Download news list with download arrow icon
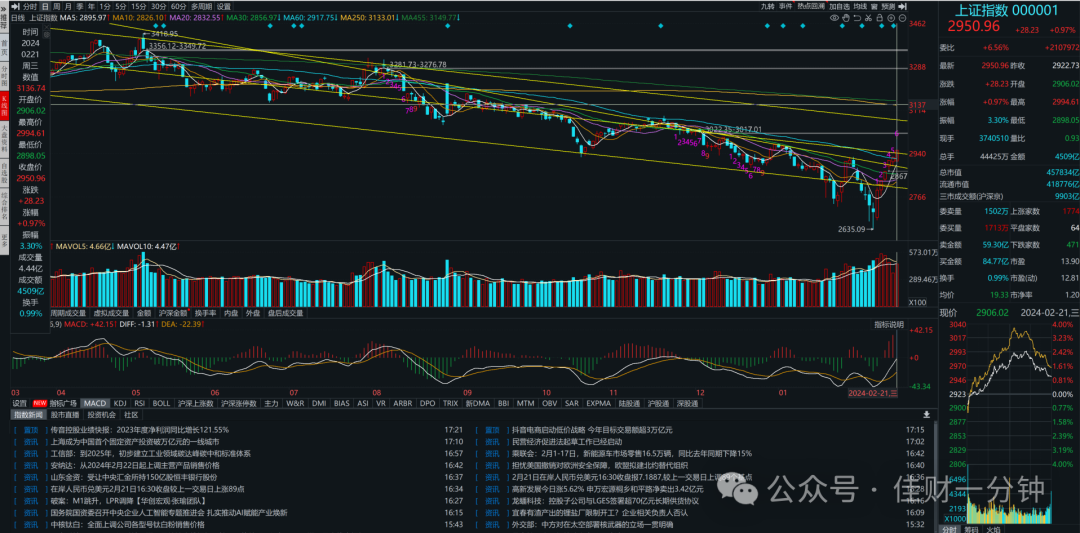This screenshot has width=1080, height=533. click(926, 415)
